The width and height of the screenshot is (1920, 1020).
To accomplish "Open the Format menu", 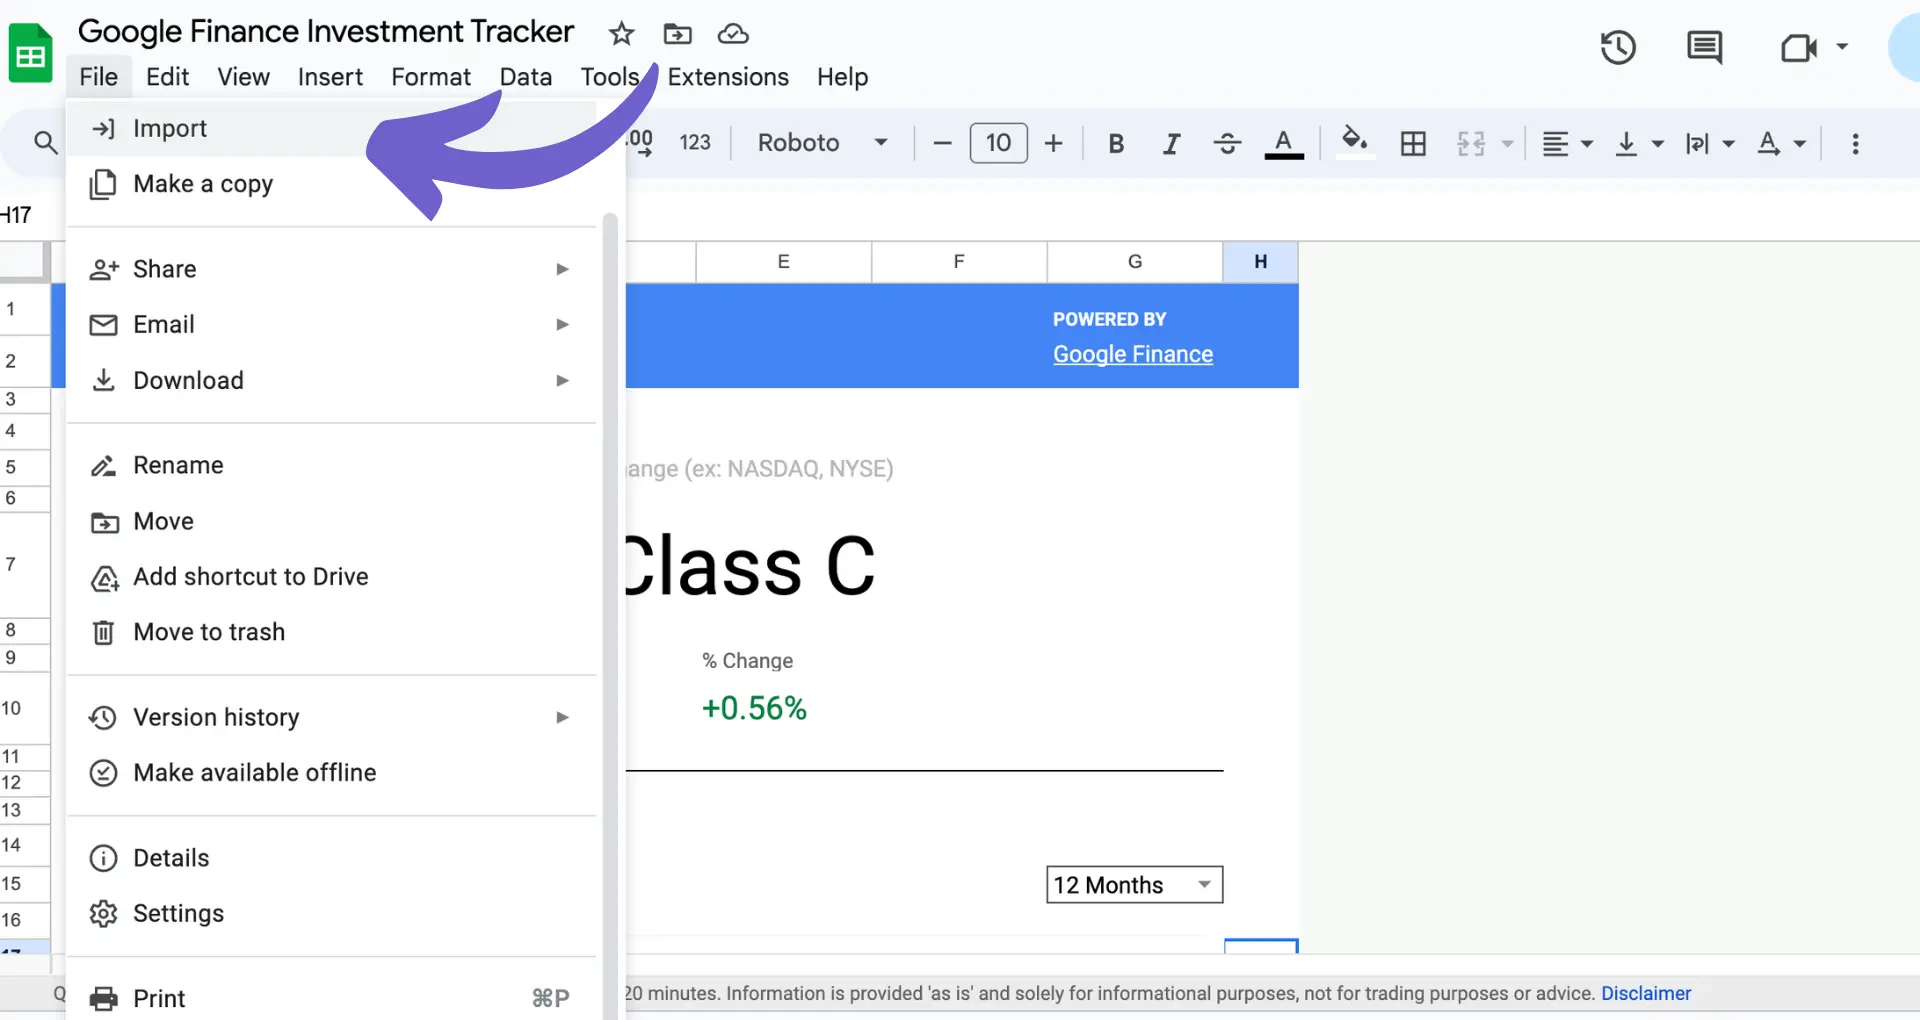I will 431,77.
